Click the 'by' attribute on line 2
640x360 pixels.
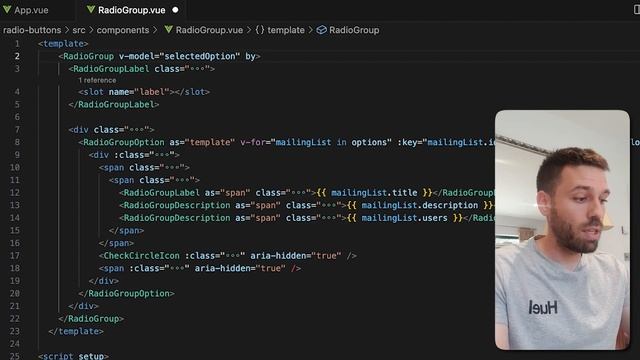250,56
